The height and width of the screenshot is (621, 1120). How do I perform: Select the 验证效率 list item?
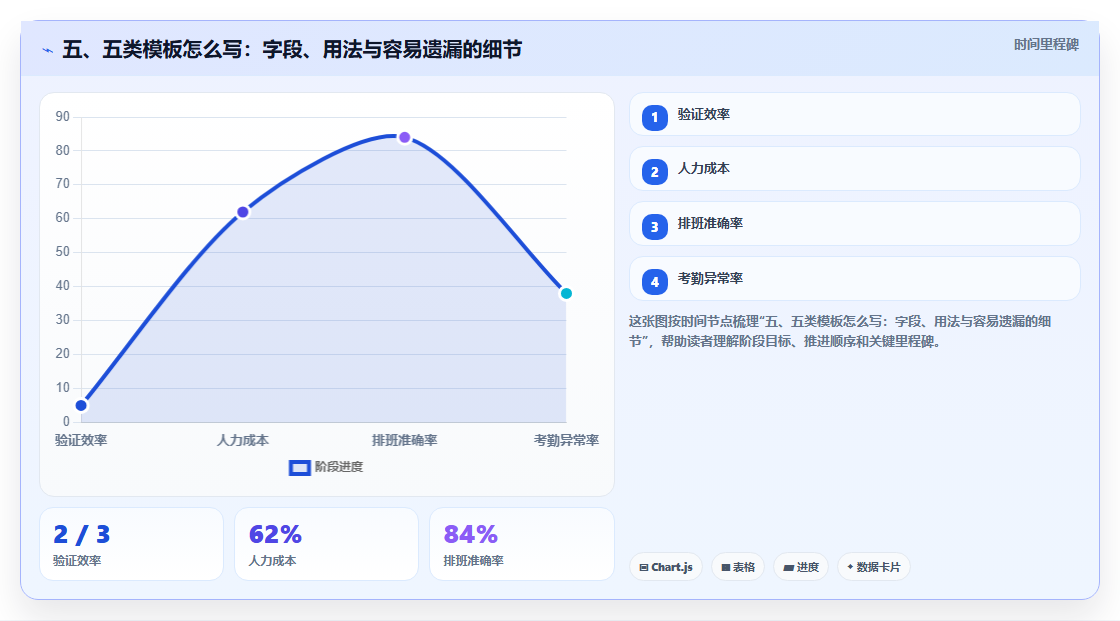854,114
